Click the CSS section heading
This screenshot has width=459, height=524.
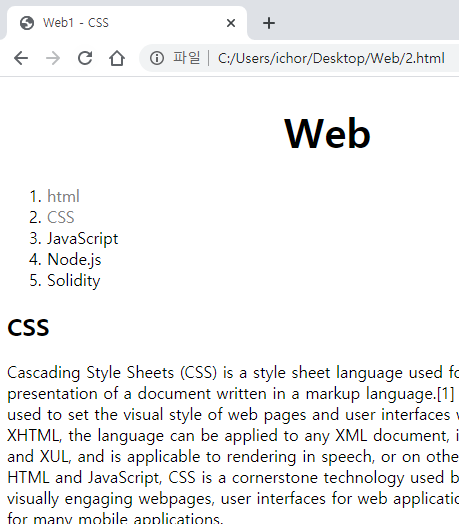click(x=28, y=328)
